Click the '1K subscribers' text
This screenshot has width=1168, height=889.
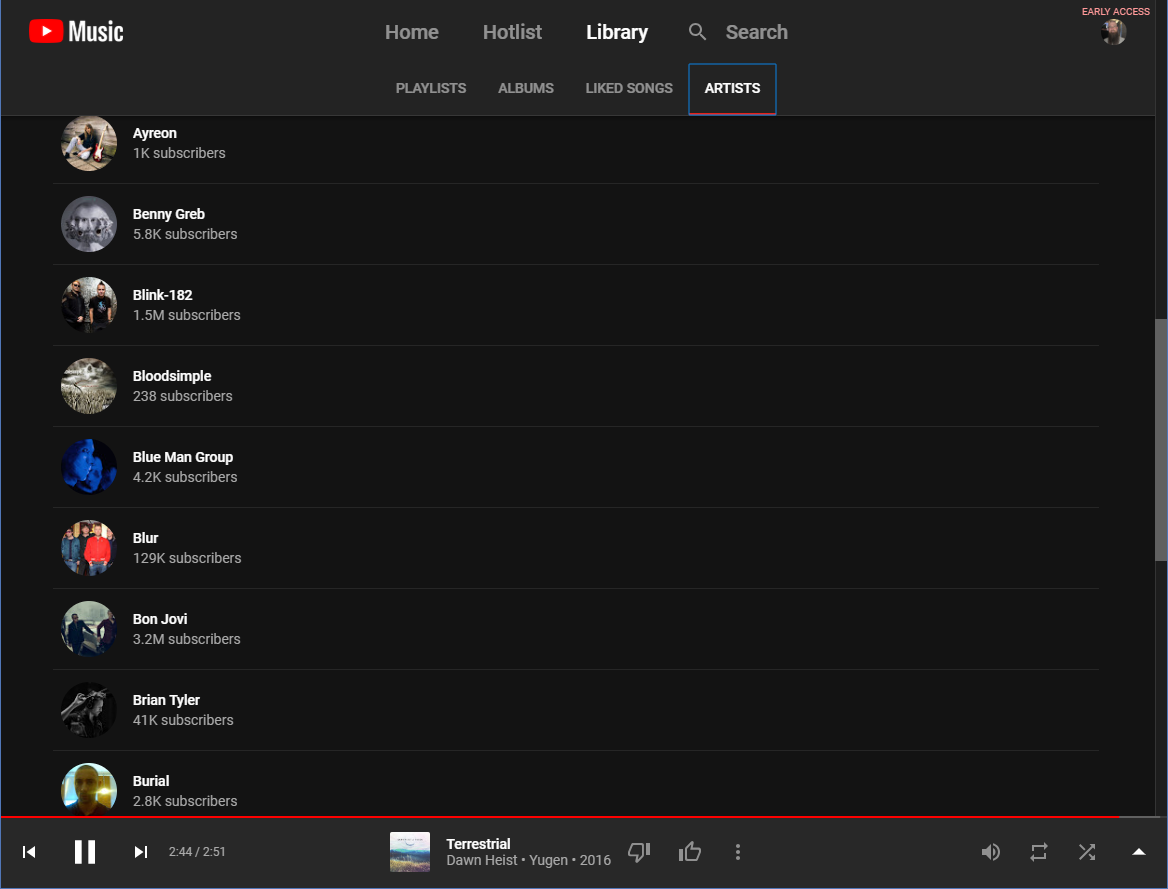[179, 154]
